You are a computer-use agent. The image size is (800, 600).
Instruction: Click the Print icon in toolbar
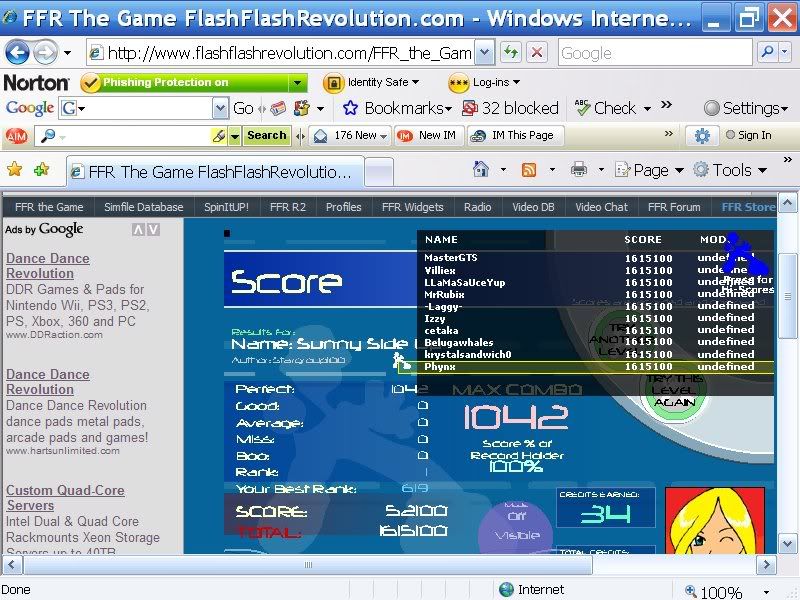[579, 170]
